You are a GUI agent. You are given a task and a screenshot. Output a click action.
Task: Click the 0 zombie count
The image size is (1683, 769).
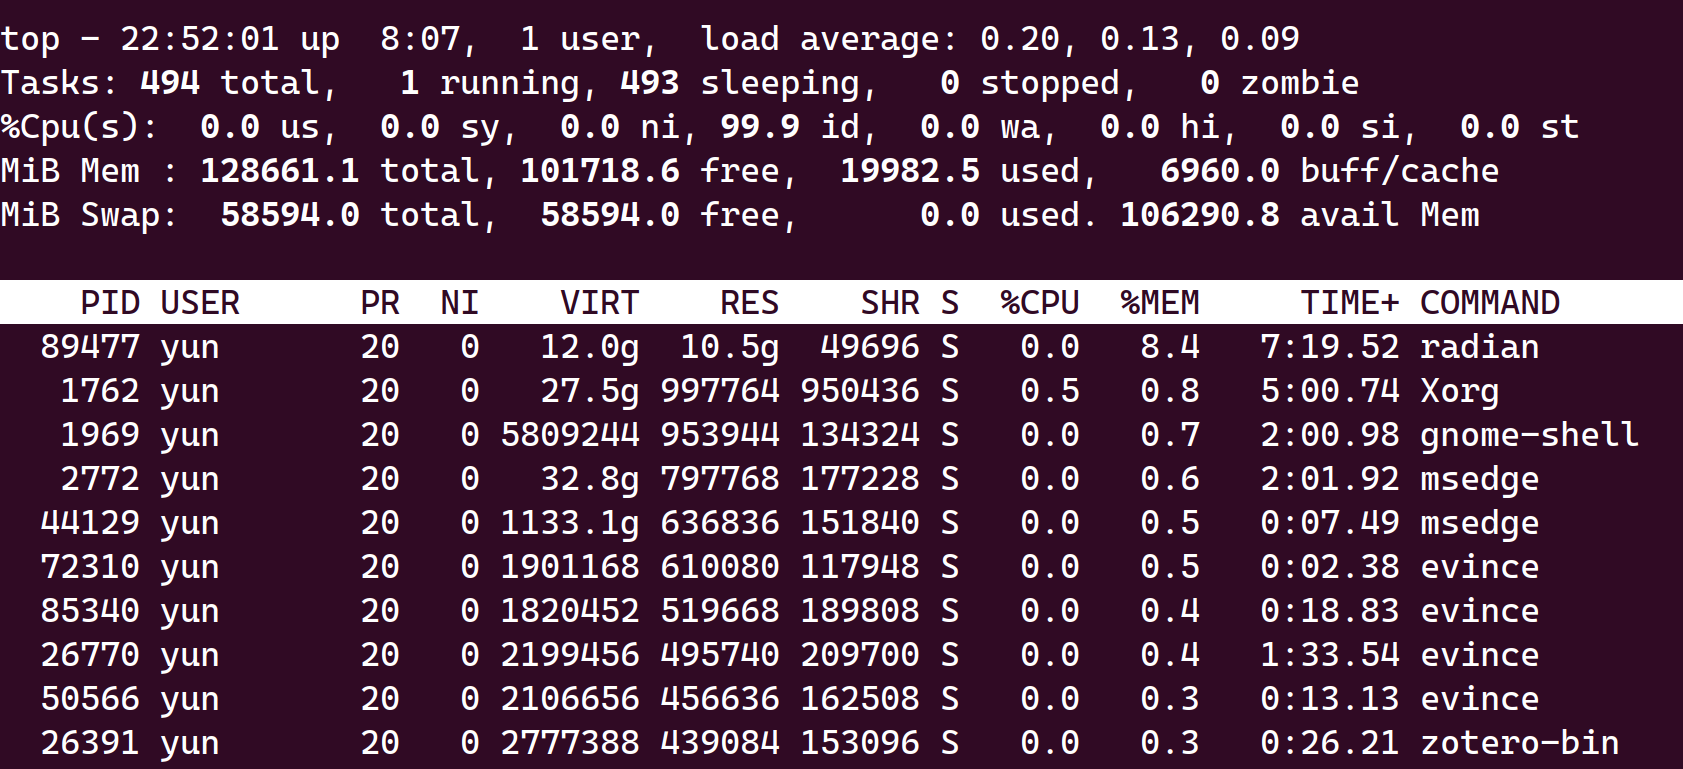[x=1210, y=83]
